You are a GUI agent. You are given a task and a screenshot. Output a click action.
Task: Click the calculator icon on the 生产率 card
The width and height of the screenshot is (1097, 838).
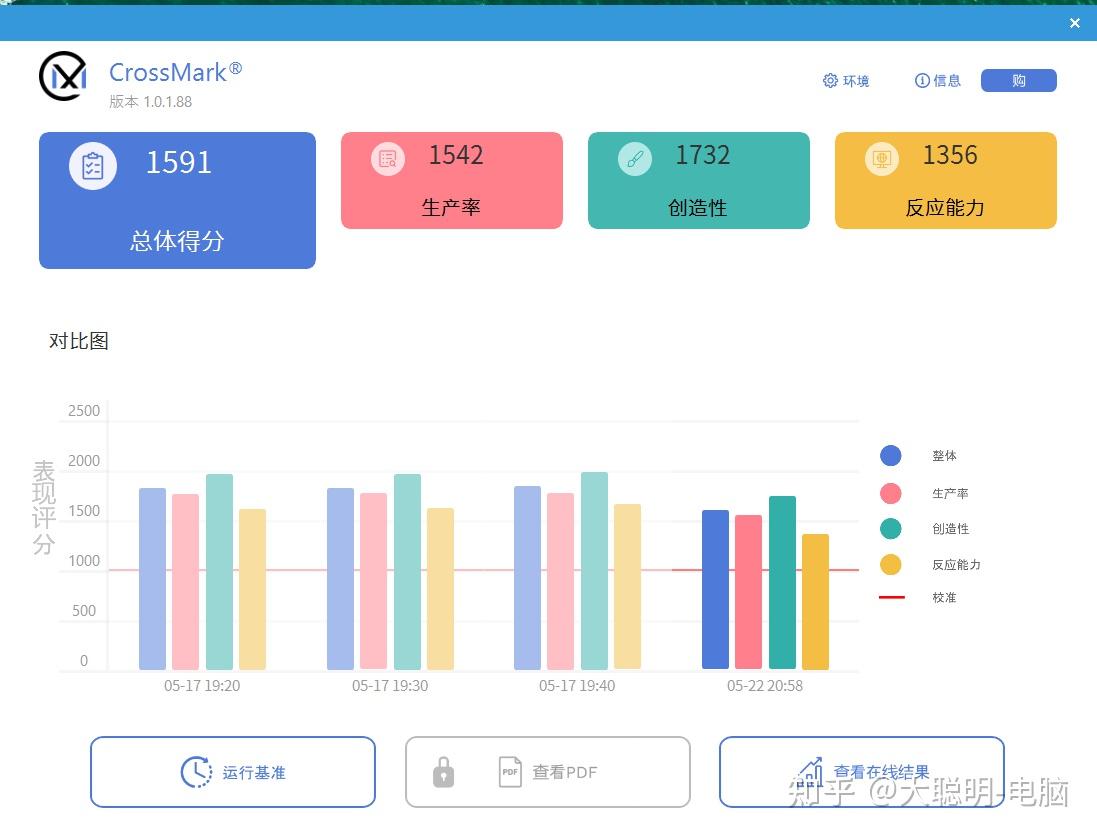click(x=387, y=158)
